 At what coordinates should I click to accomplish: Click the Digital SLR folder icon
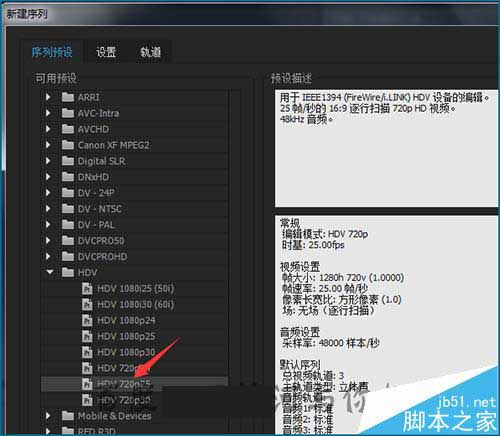[68, 161]
